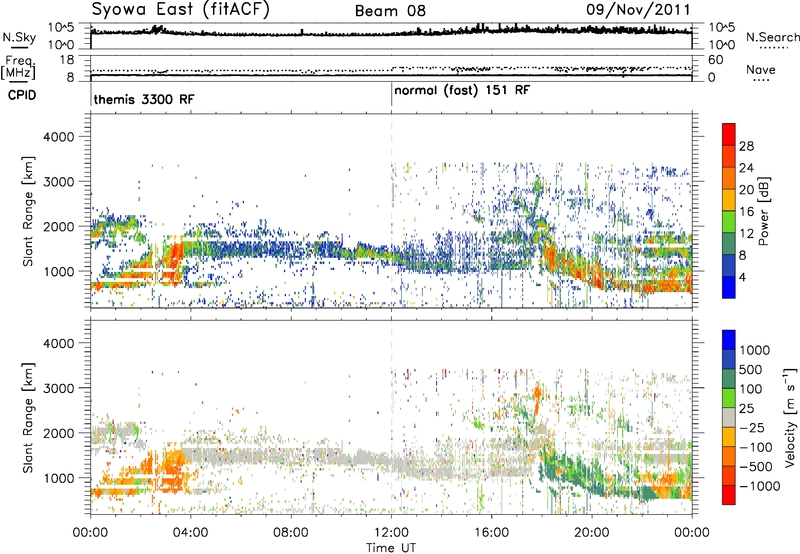Click the gray band of the Velocity color bar
This screenshot has width=800, height=554.
click(729, 417)
